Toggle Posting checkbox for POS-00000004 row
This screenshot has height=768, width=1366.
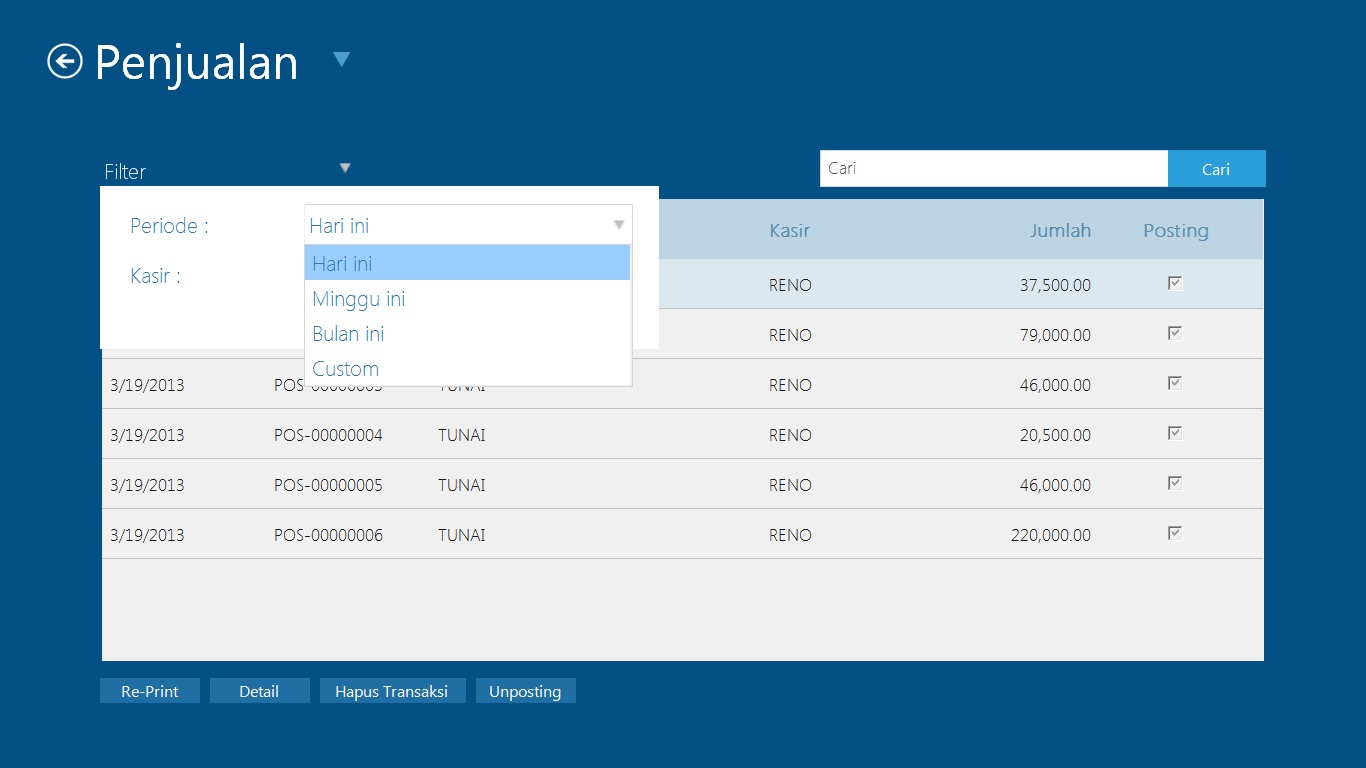point(1175,434)
